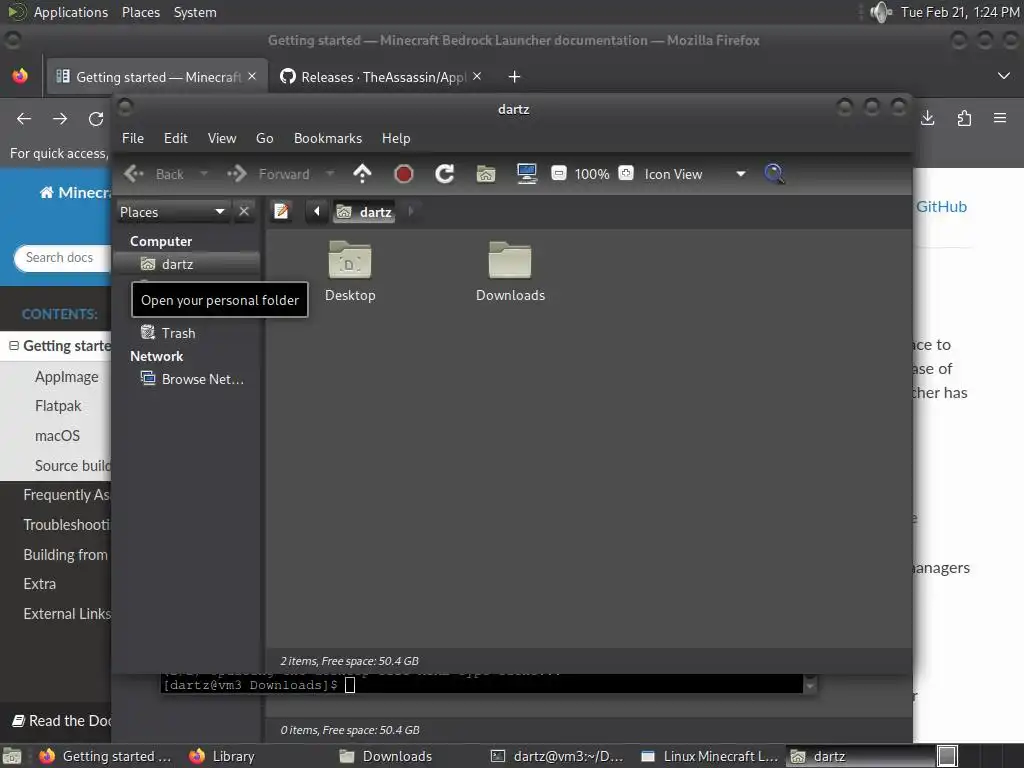The width and height of the screenshot is (1024, 768).
Task: Open the AppImage docs link
Action: click(x=67, y=377)
